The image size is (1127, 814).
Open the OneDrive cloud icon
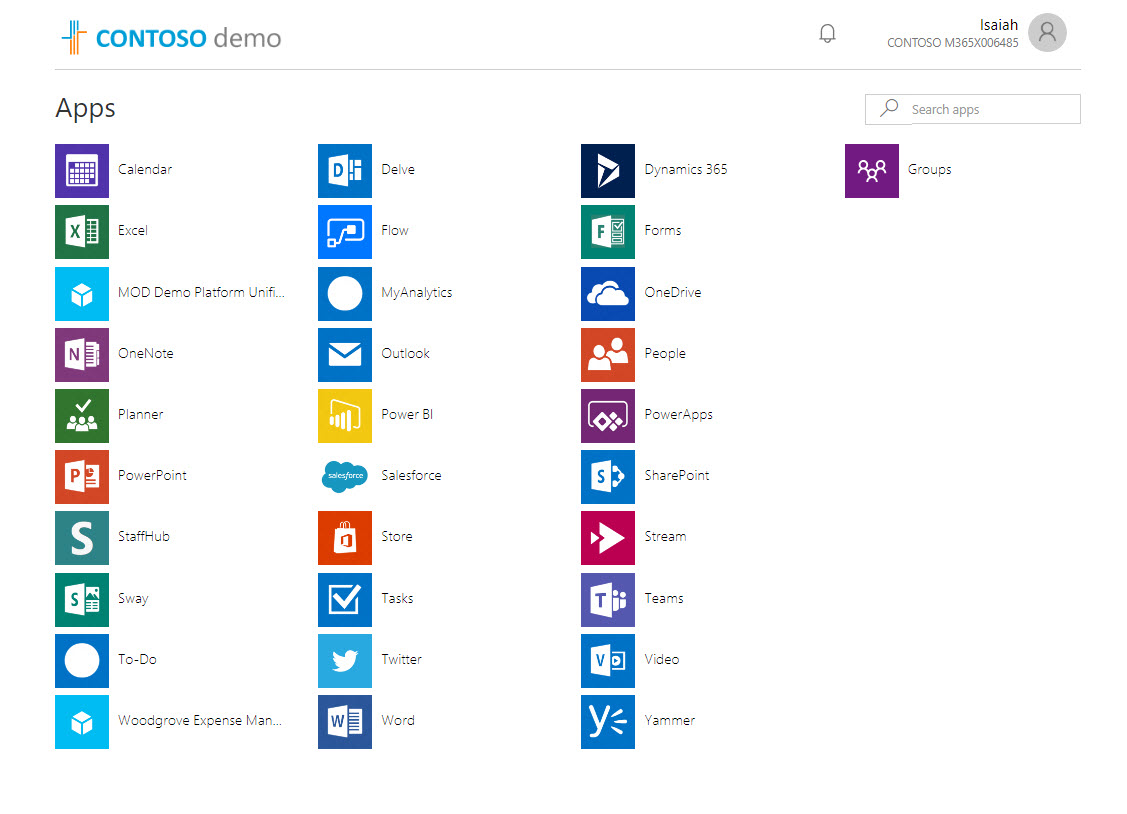608,294
